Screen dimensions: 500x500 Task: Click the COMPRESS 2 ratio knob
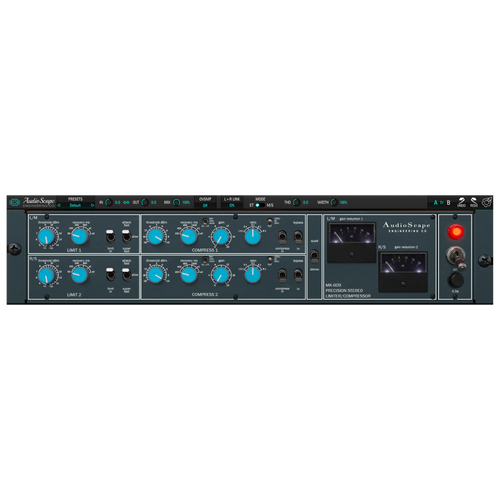(253, 275)
